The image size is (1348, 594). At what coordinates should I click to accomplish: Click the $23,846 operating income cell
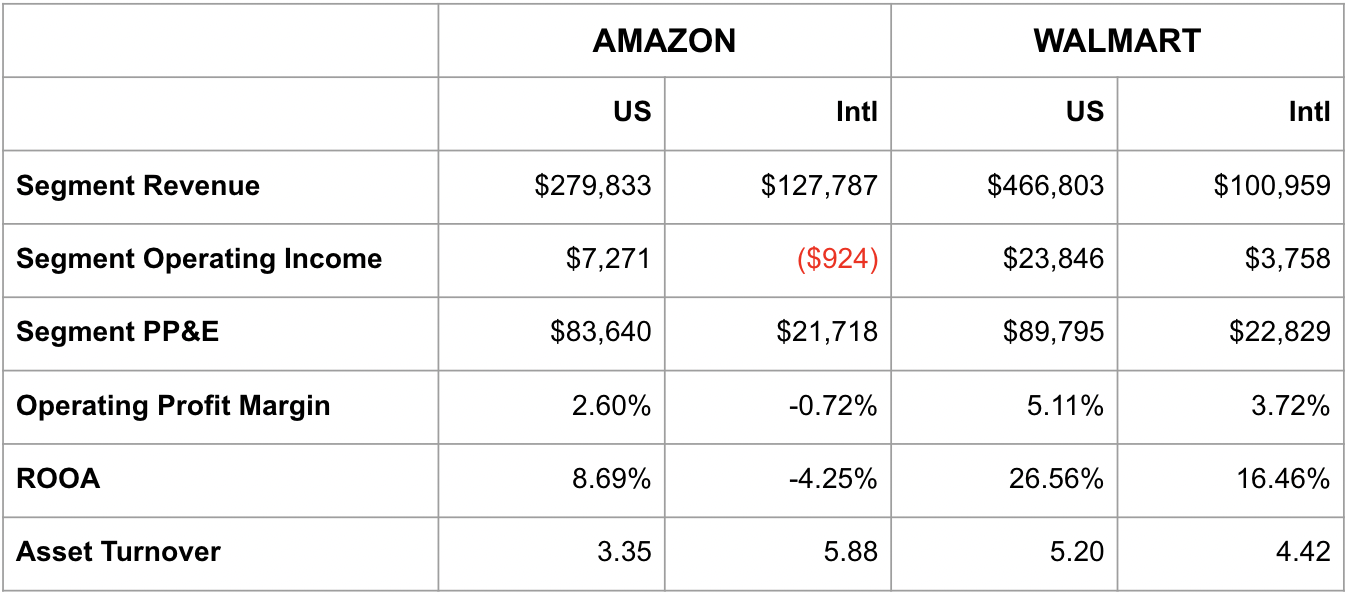tap(1054, 259)
